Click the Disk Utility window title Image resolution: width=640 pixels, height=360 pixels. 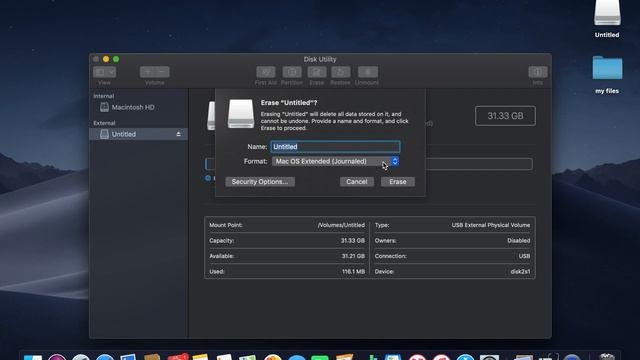click(320, 59)
